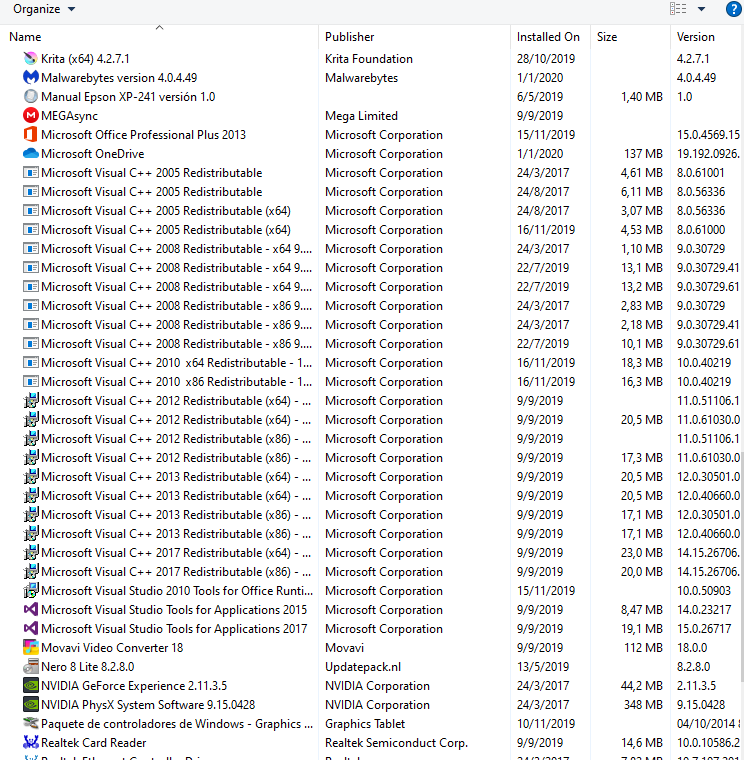Click the Graphics Tablet publisher cell
Image resolution: width=744 pixels, height=760 pixels.
(x=365, y=724)
